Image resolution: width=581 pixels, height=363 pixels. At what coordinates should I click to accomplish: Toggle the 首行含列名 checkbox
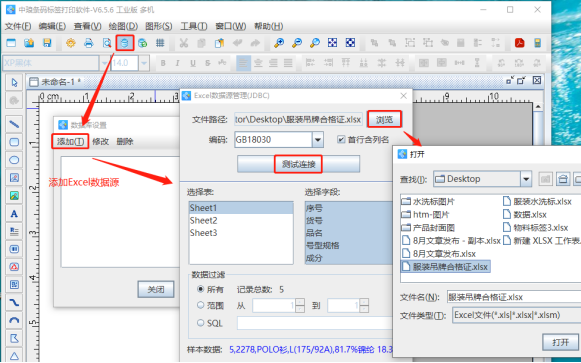[341, 140]
